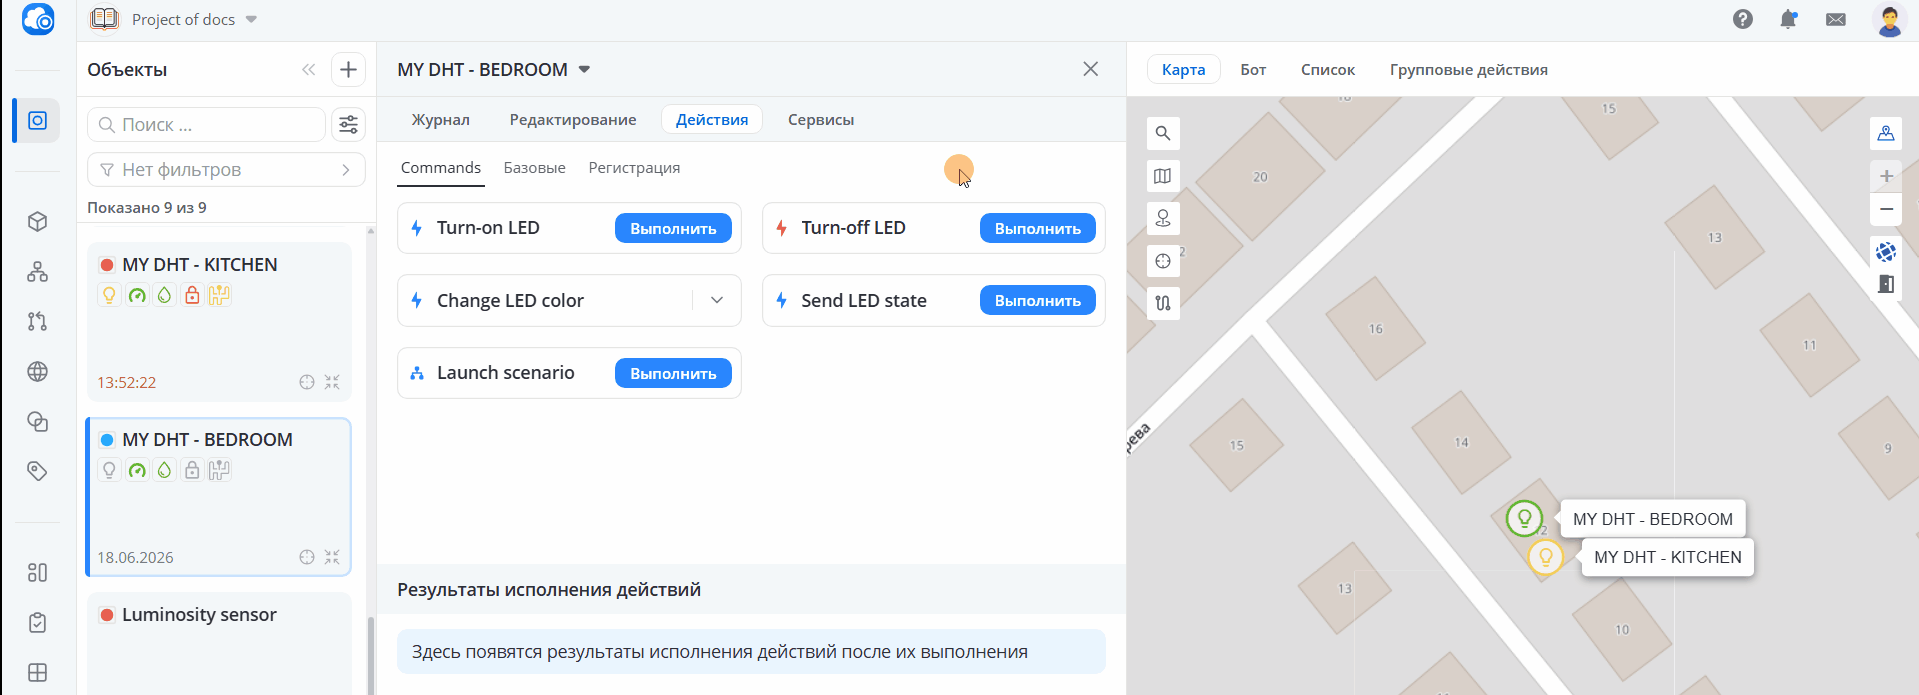Click the door indoor-map icon
Image resolution: width=1919 pixels, height=695 pixels.
click(x=1886, y=284)
